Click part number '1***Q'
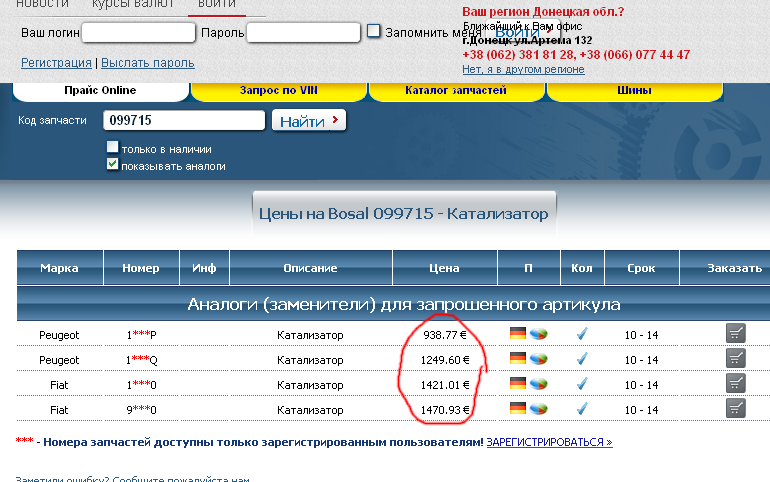The width and height of the screenshot is (770, 482). point(141,360)
